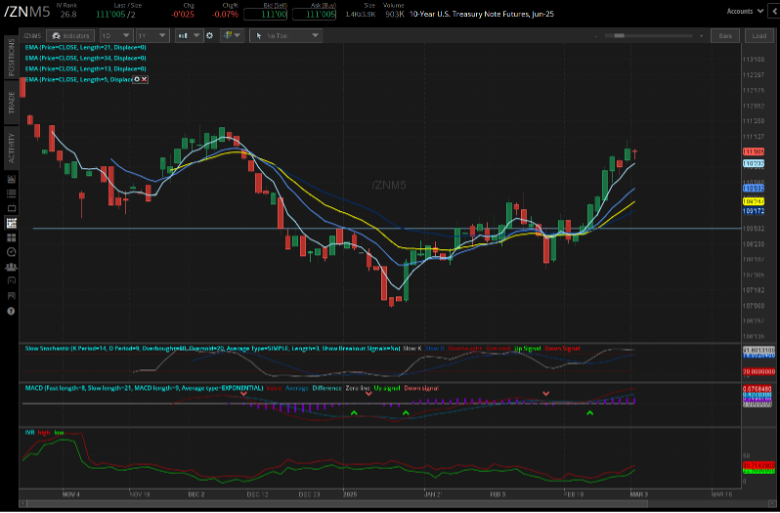Click the /ZNM5 symbol field in chart toolbar

33,36
